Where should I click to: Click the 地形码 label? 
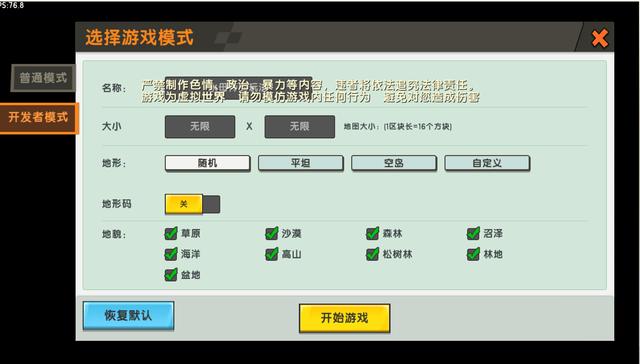click(117, 204)
